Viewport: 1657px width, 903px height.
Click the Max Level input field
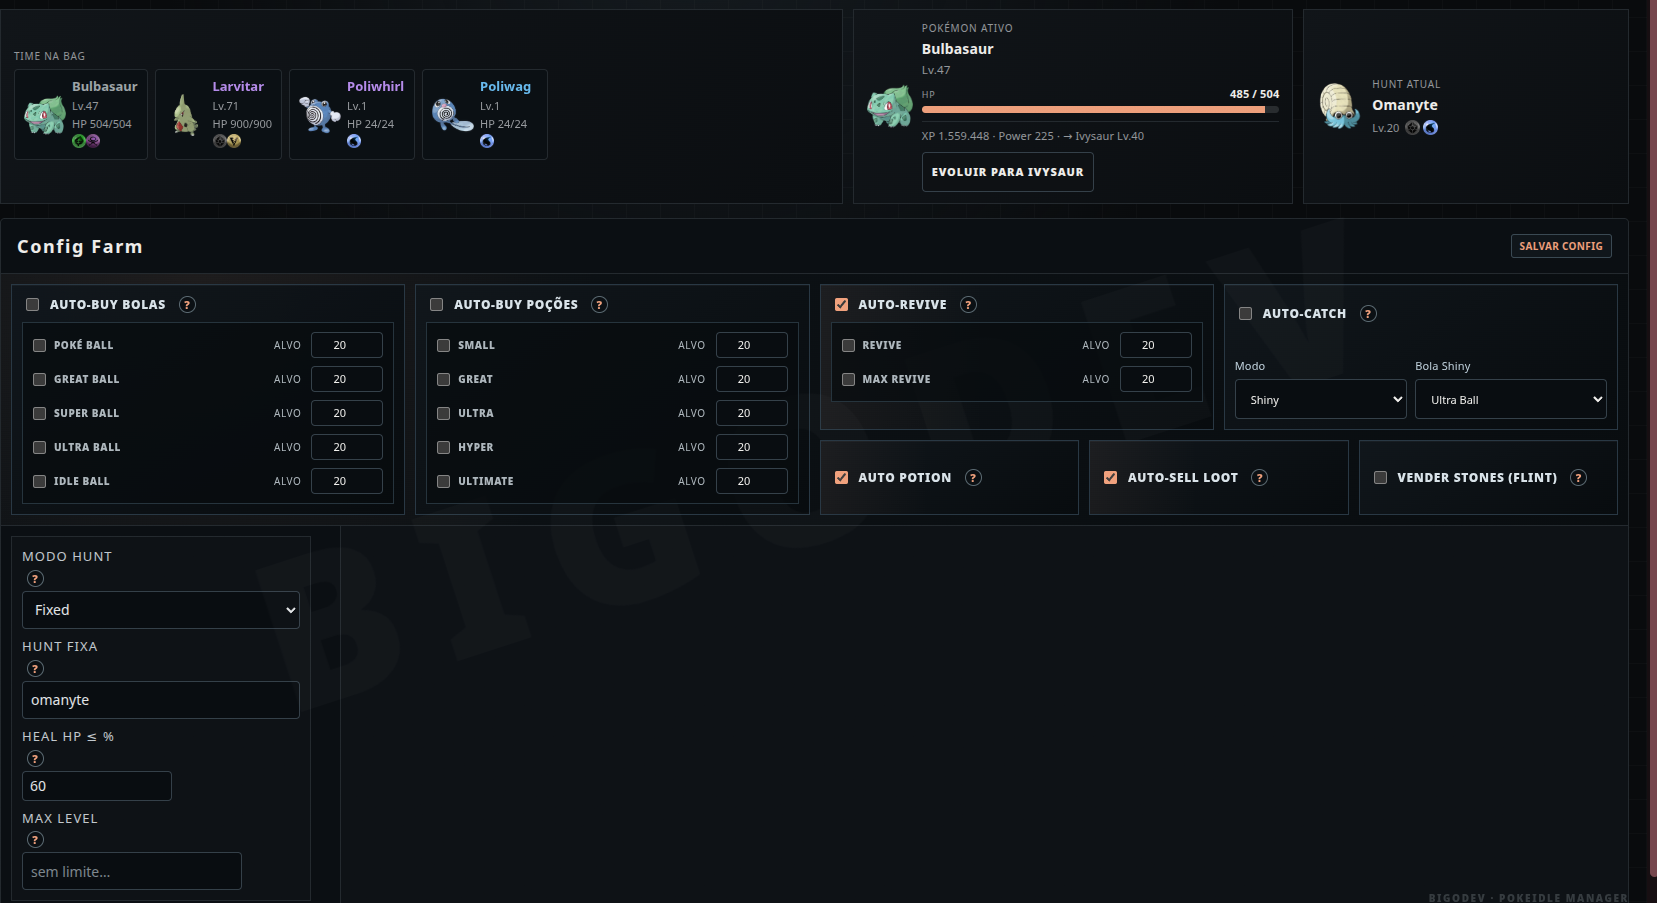(132, 871)
